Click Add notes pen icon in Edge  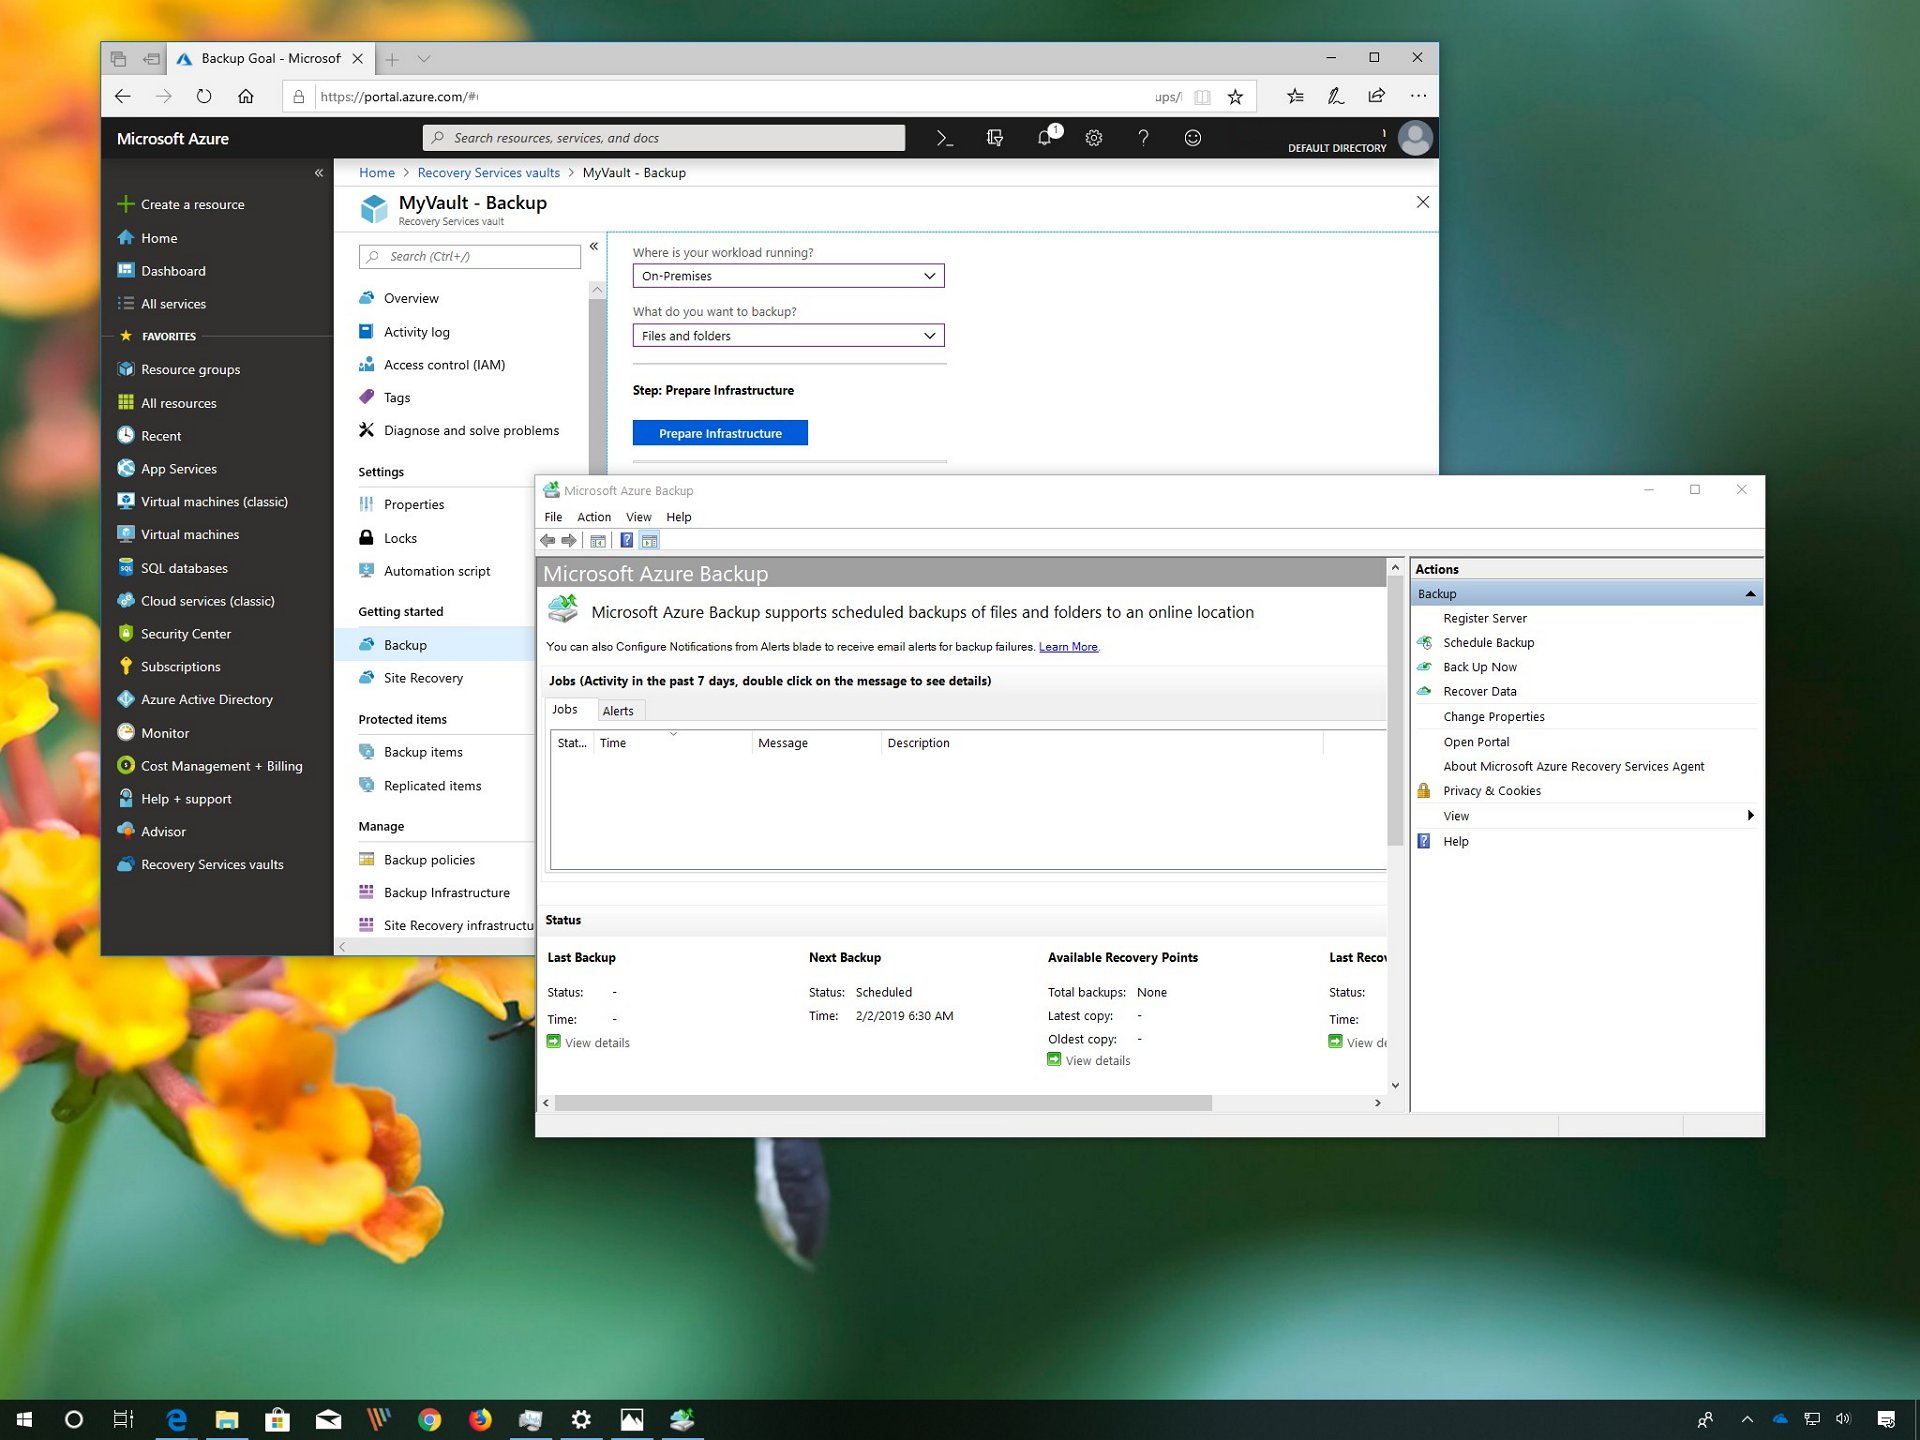click(1335, 96)
